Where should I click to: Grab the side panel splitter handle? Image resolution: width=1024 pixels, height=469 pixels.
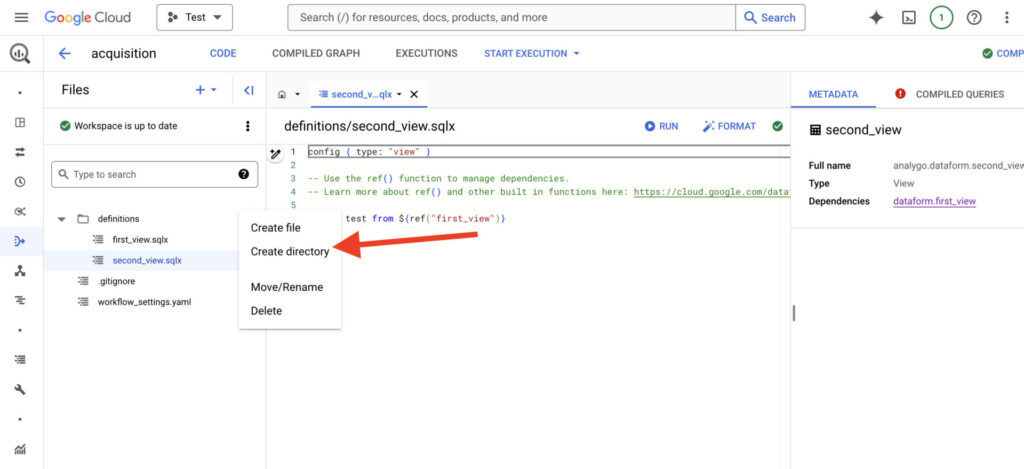click(x=793, y=313)
